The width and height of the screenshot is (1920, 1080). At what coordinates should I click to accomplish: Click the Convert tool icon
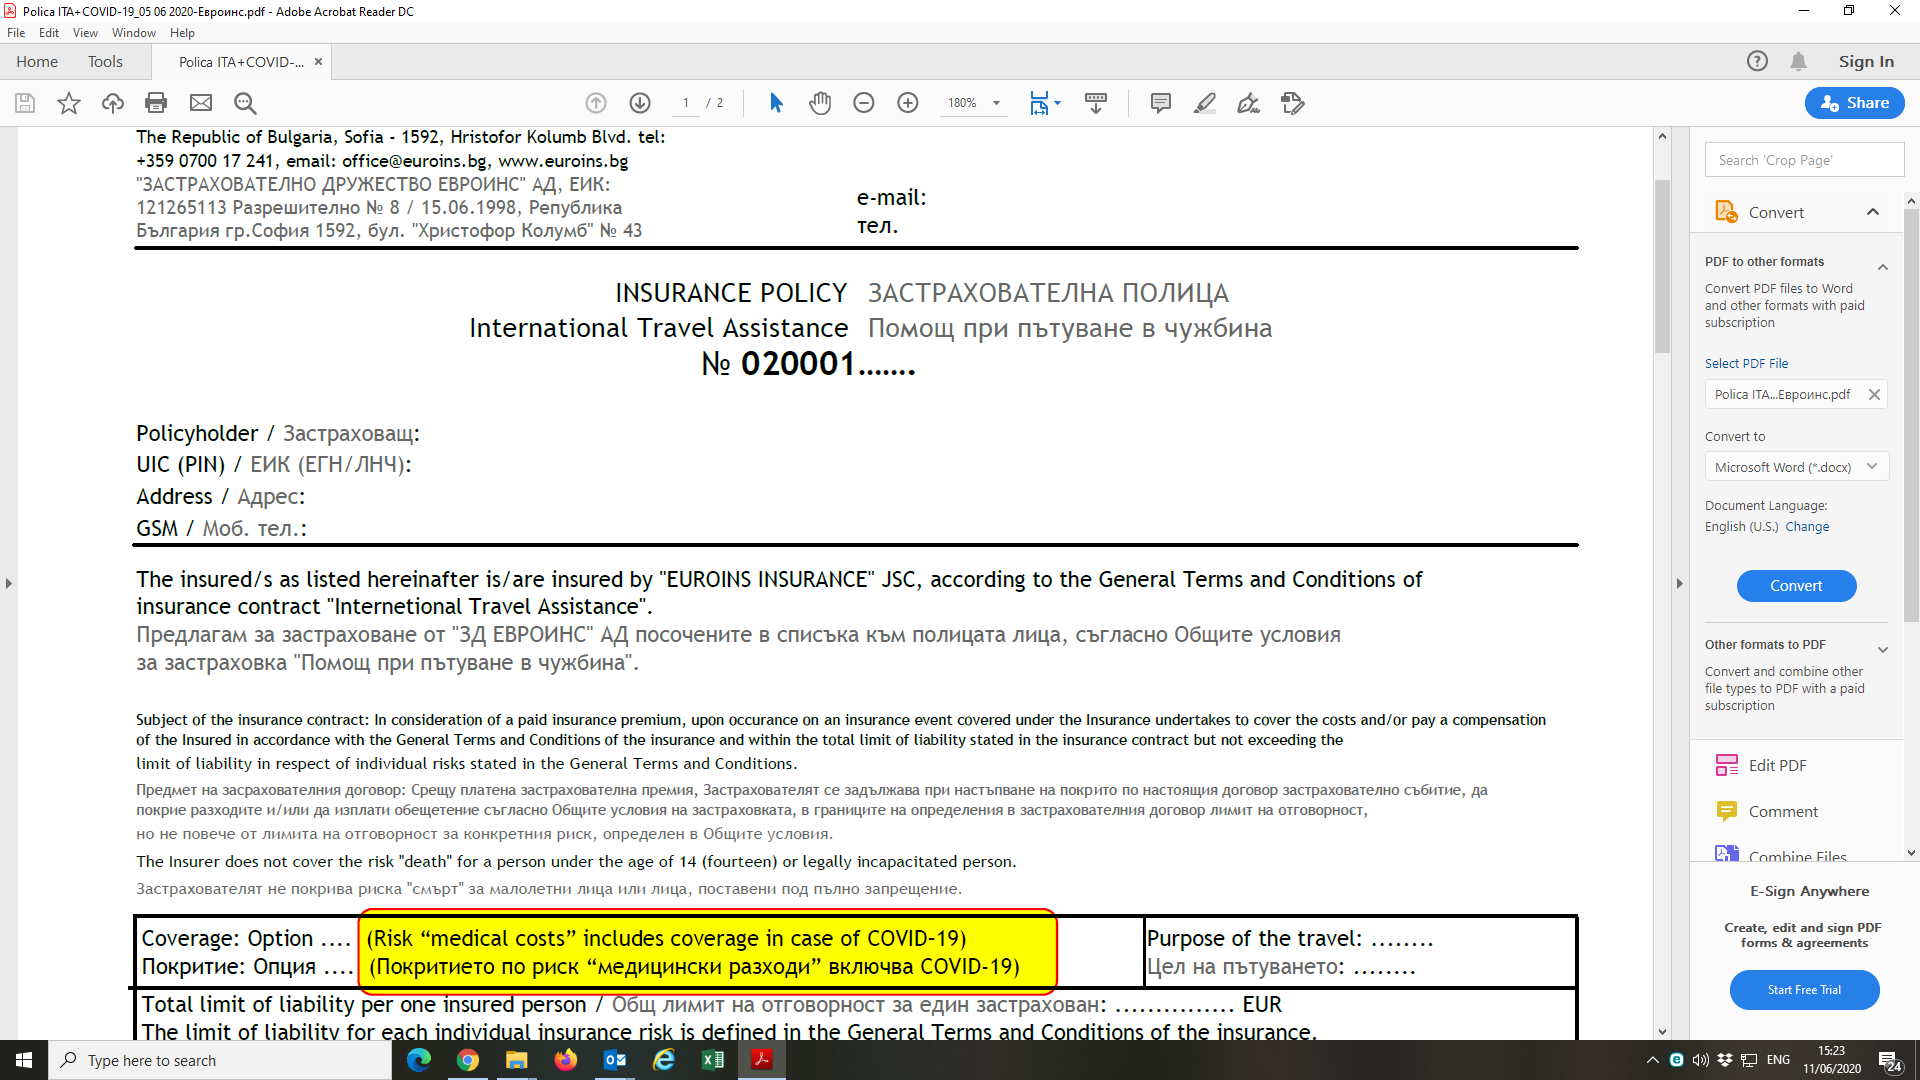click(x=1726, y=212)
